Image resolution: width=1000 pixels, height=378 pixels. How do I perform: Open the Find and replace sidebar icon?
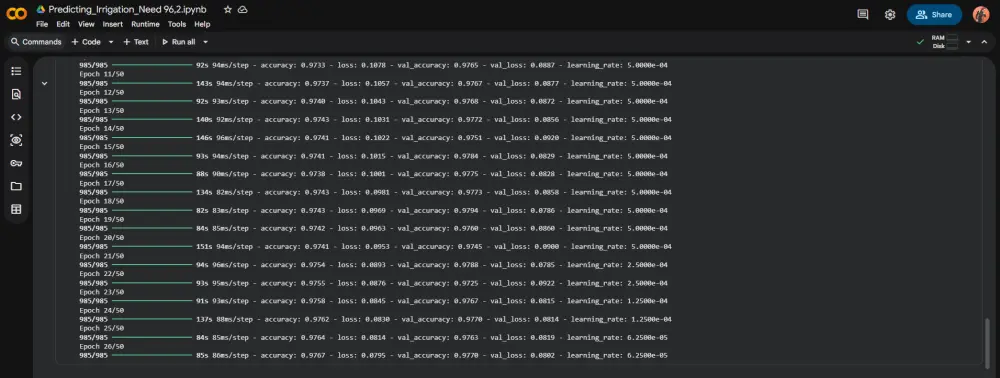pyautogui.click(x=17, y=94)
